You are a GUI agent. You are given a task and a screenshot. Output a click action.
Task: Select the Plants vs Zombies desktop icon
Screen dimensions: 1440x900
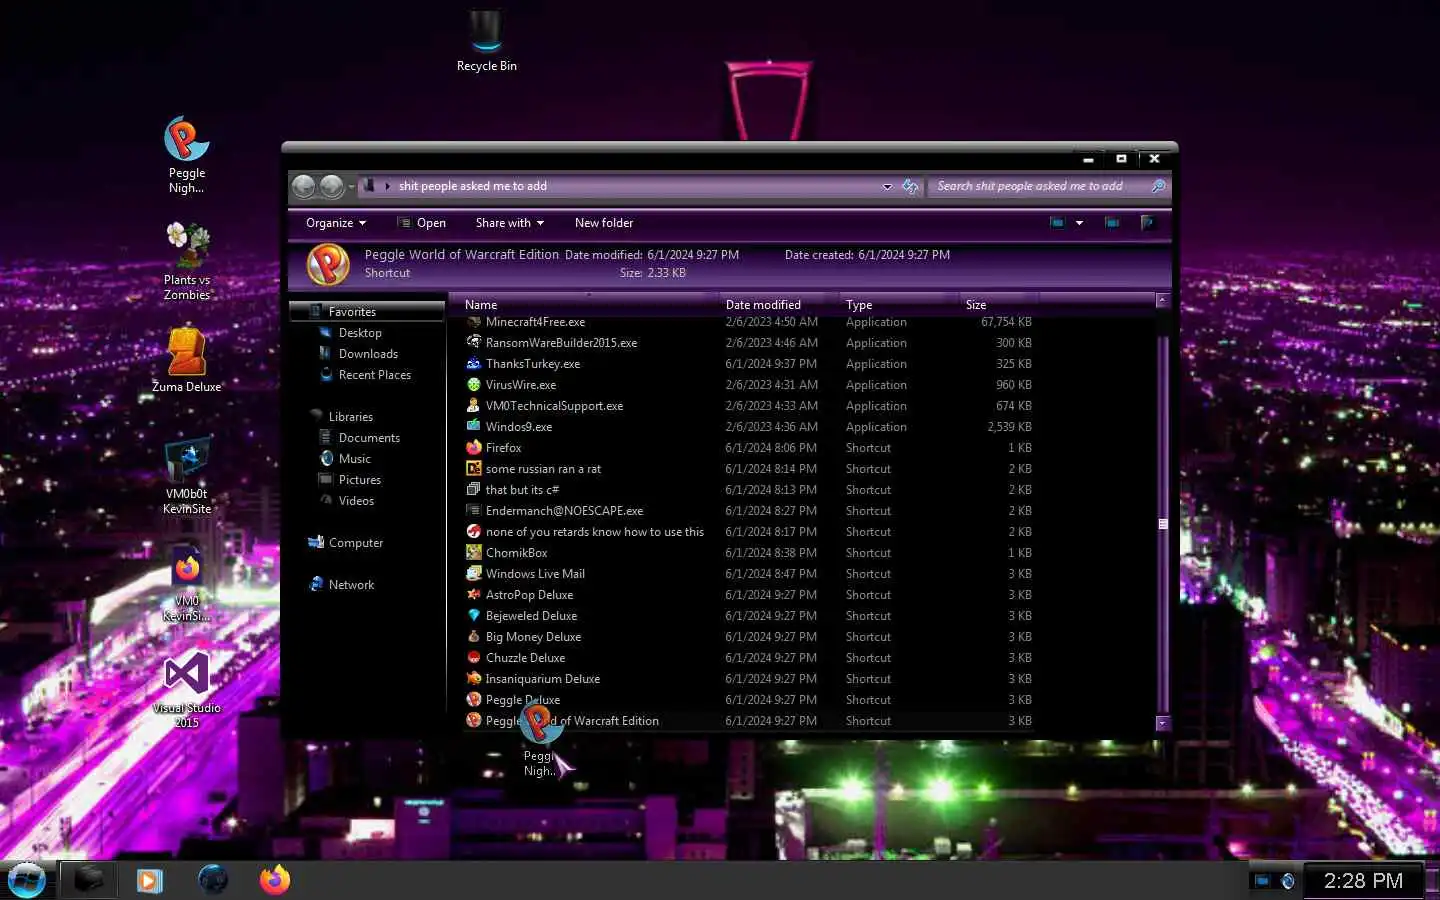(x=187, y=261)
